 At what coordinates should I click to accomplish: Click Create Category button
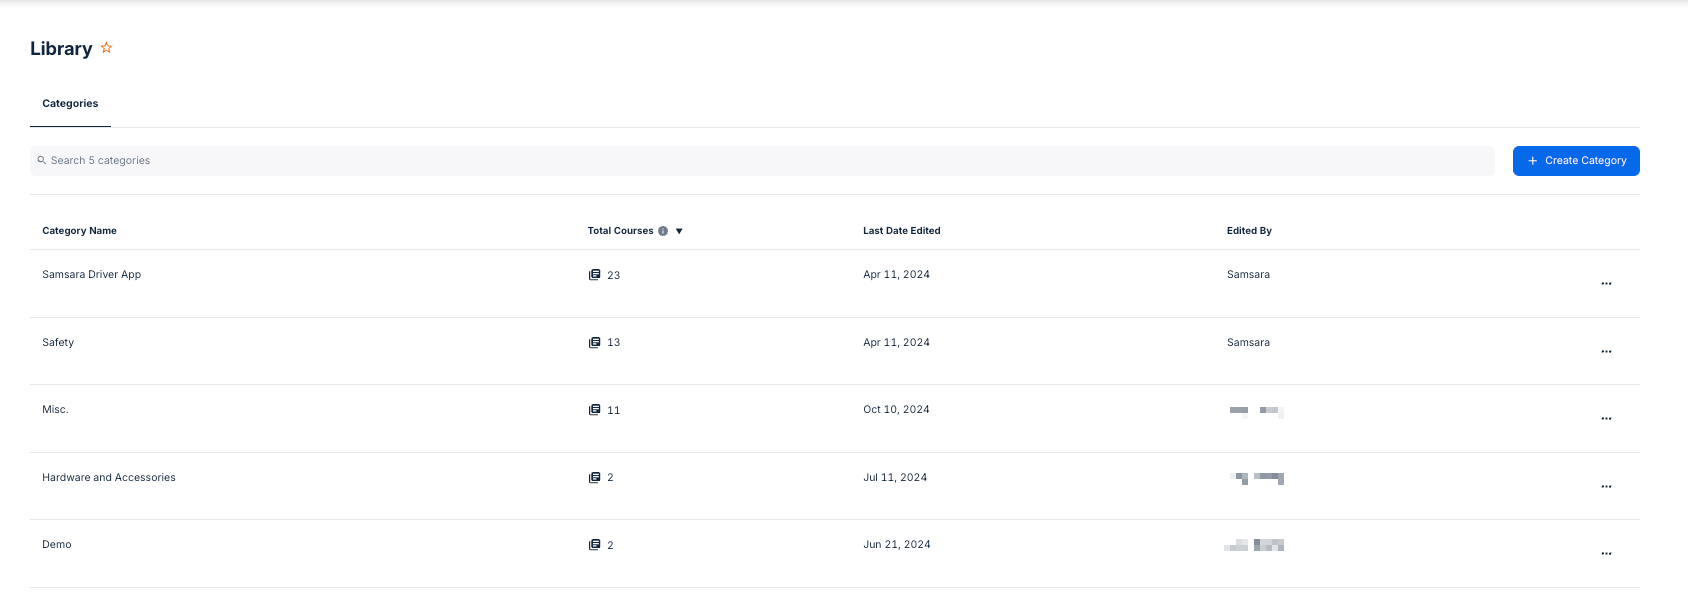click(x=1576, y=161)
